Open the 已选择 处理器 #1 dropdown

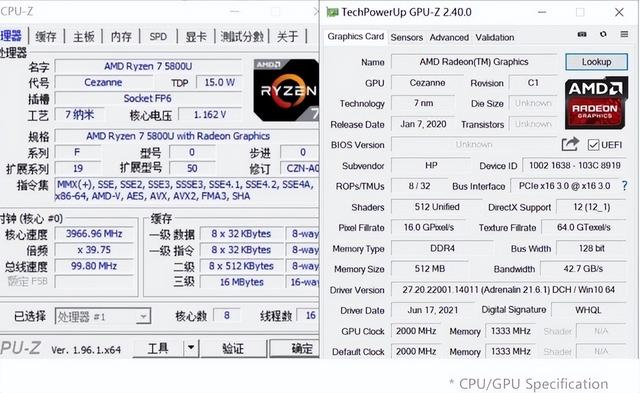[x=103, y=316]
